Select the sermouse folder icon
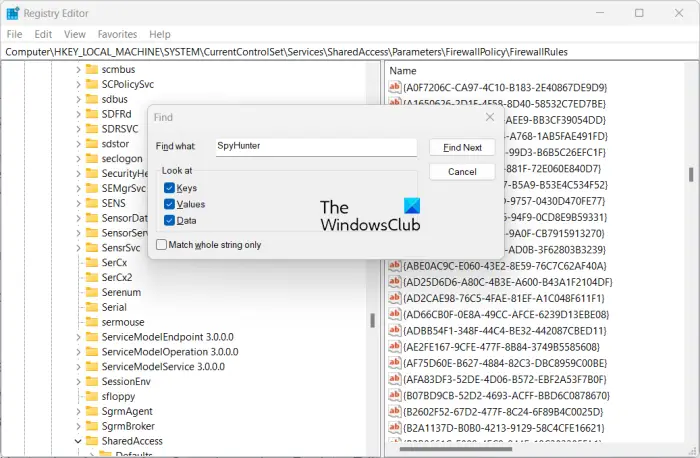The image size is (700, 458). (x=92, y=322)
